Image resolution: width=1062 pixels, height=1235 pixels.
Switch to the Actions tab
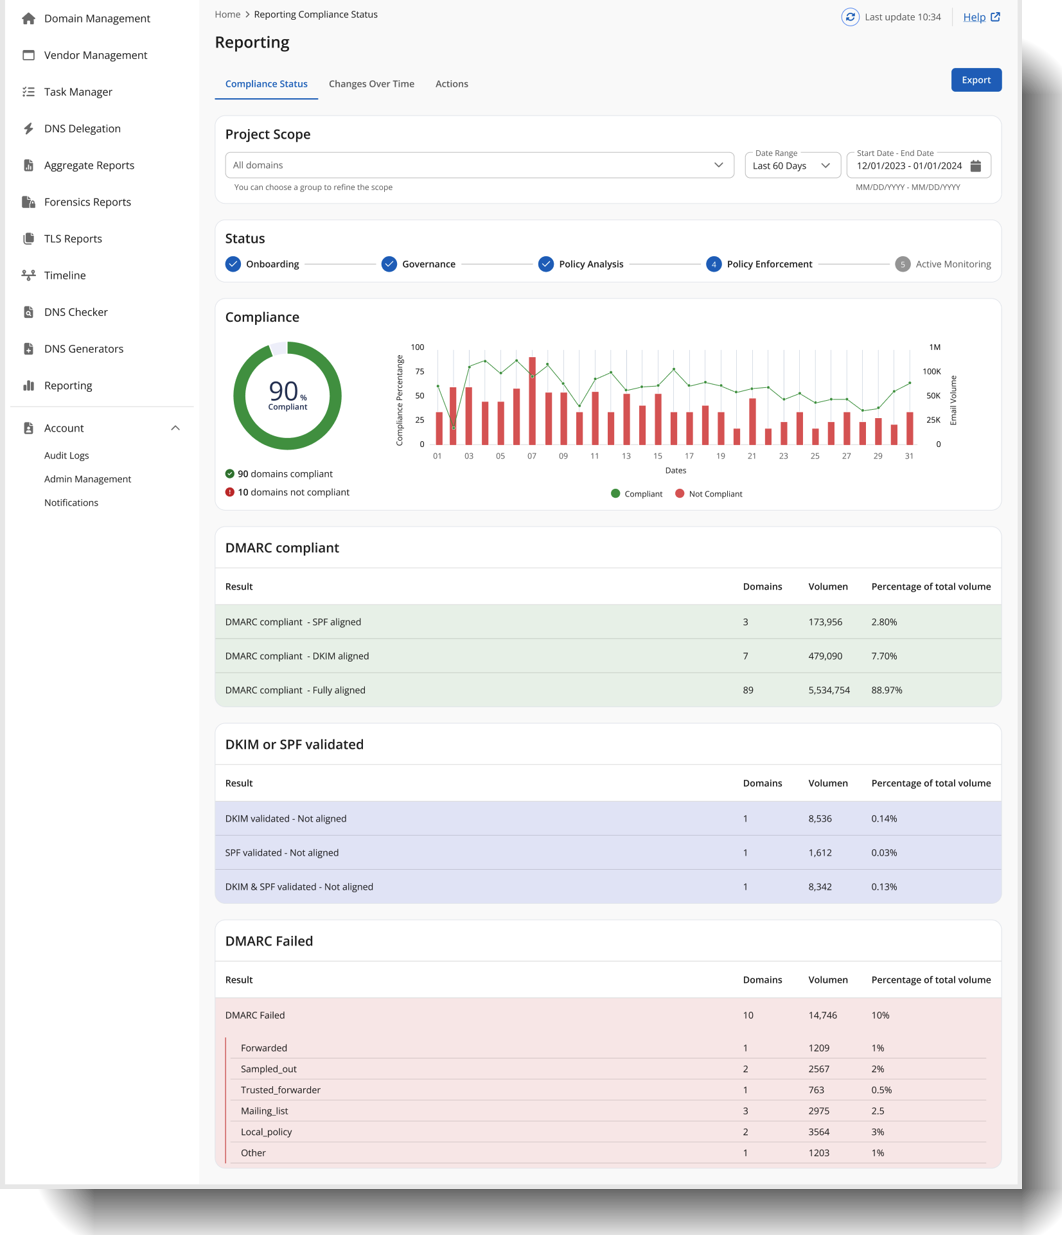[x=451, y=84]
